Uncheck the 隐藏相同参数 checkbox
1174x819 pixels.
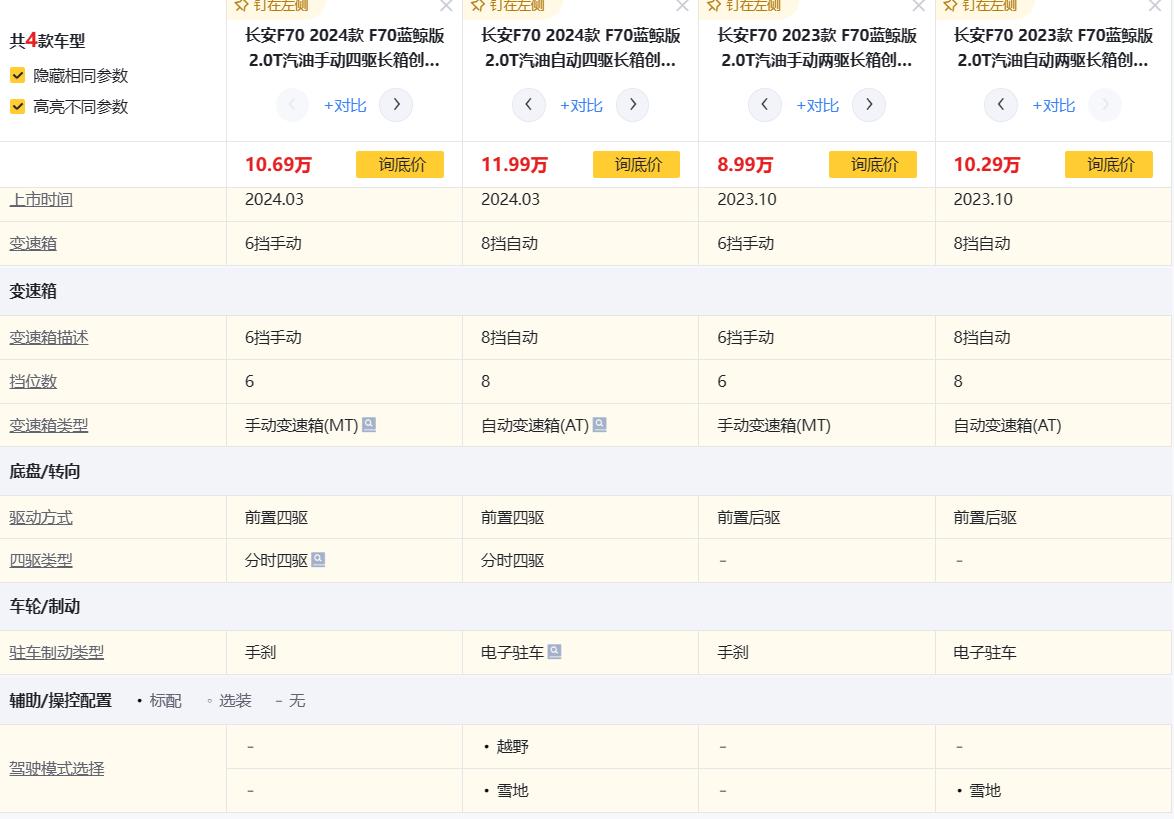point(17,76)
